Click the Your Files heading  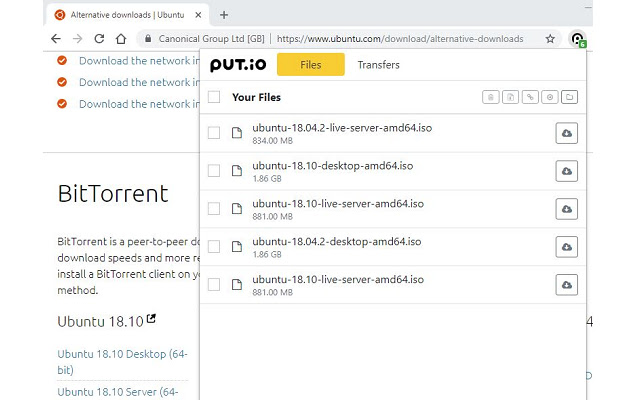click(256, 98)
